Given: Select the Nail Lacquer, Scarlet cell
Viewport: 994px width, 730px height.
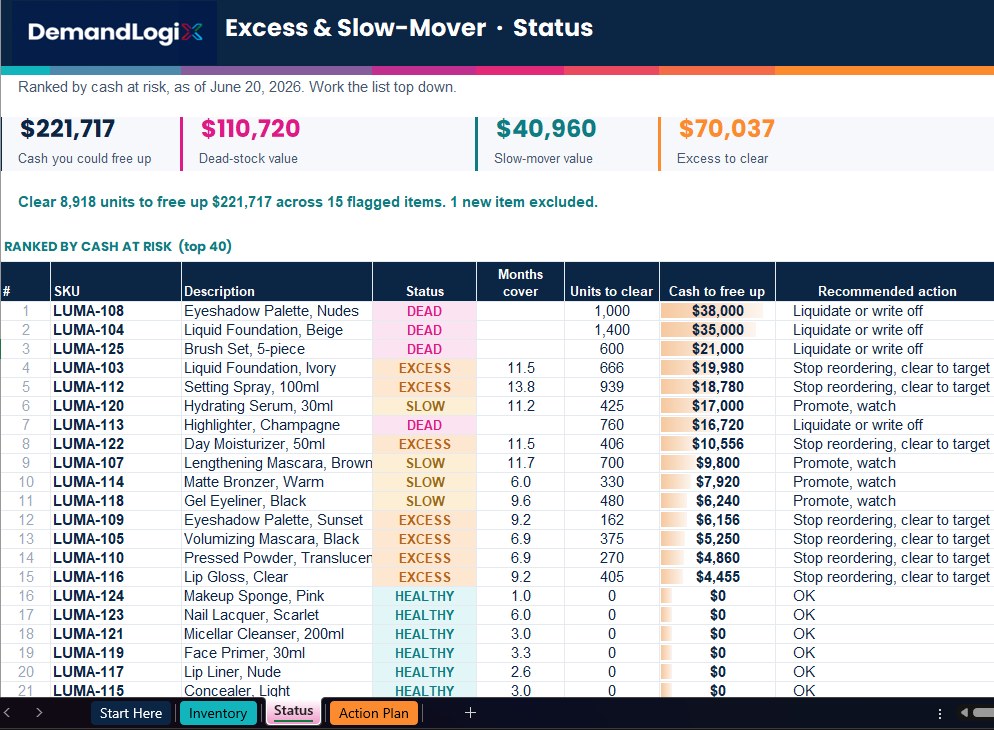Looking at the screenshot, I should coord(277,615).
